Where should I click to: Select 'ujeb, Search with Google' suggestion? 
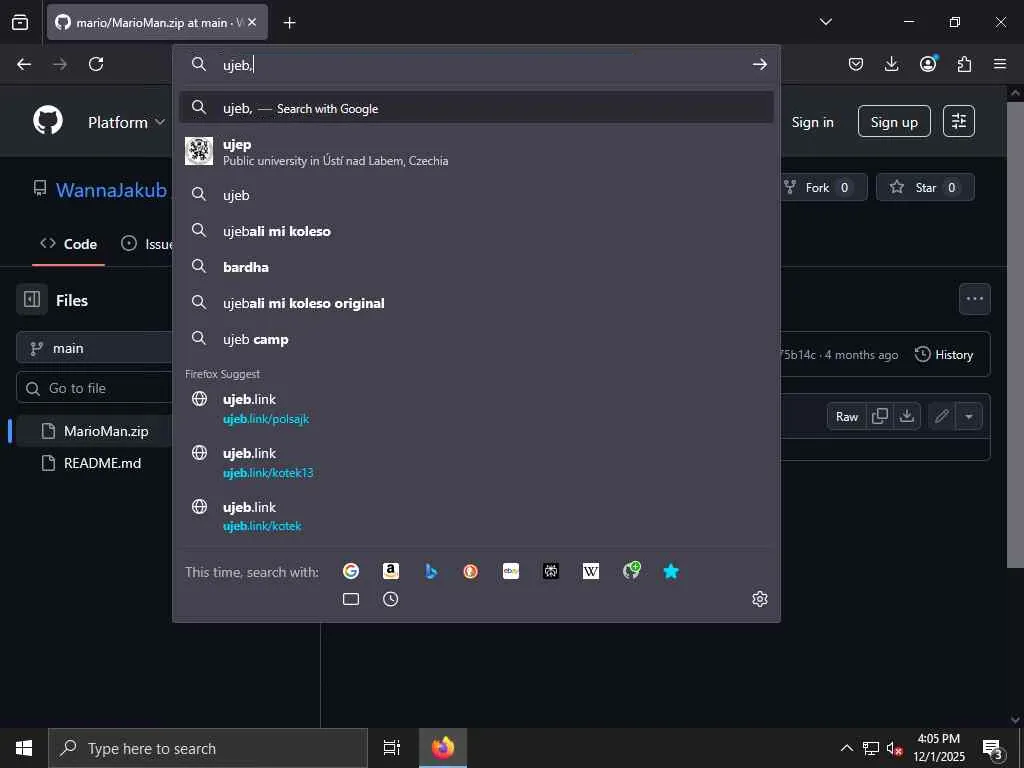[476, 108]
